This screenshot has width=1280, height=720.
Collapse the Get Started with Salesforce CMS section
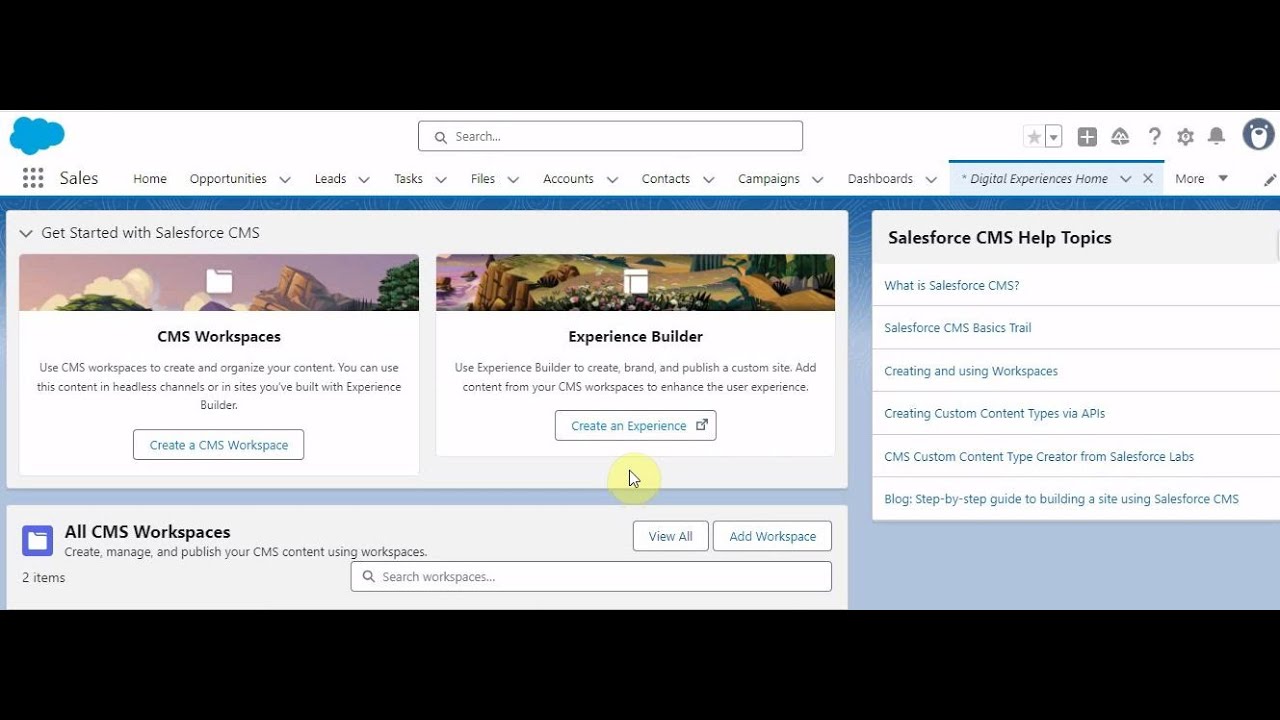pyautogui.click(x=26, y=233)
